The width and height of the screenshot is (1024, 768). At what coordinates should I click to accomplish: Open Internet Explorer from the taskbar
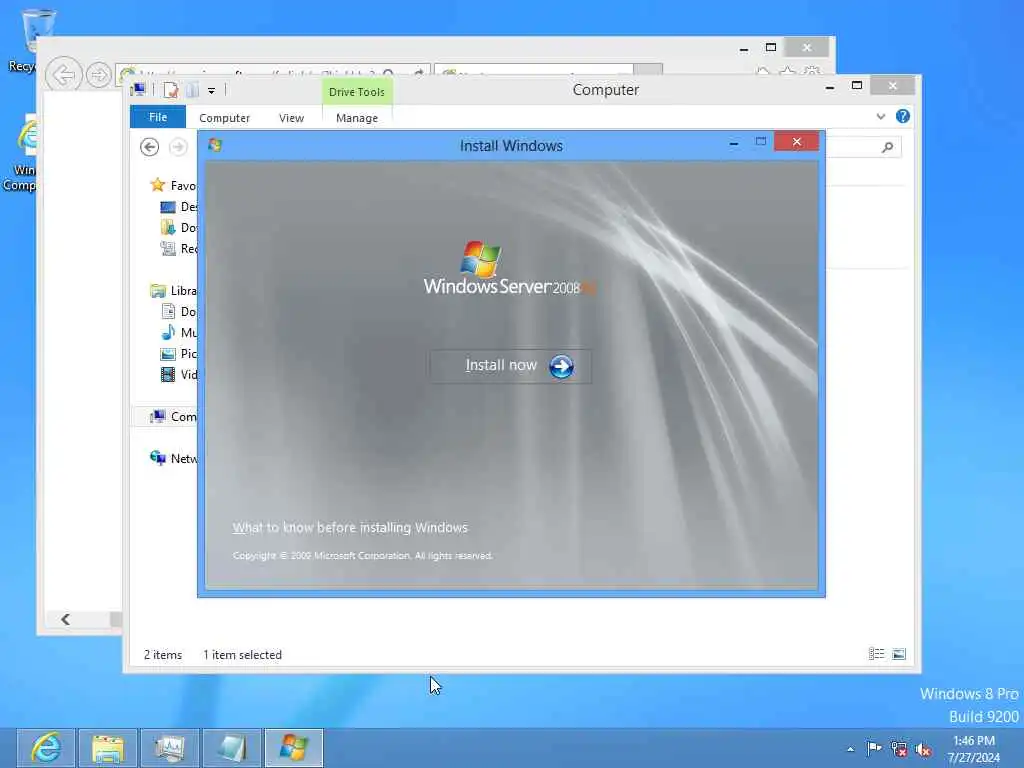click(45, 748)
